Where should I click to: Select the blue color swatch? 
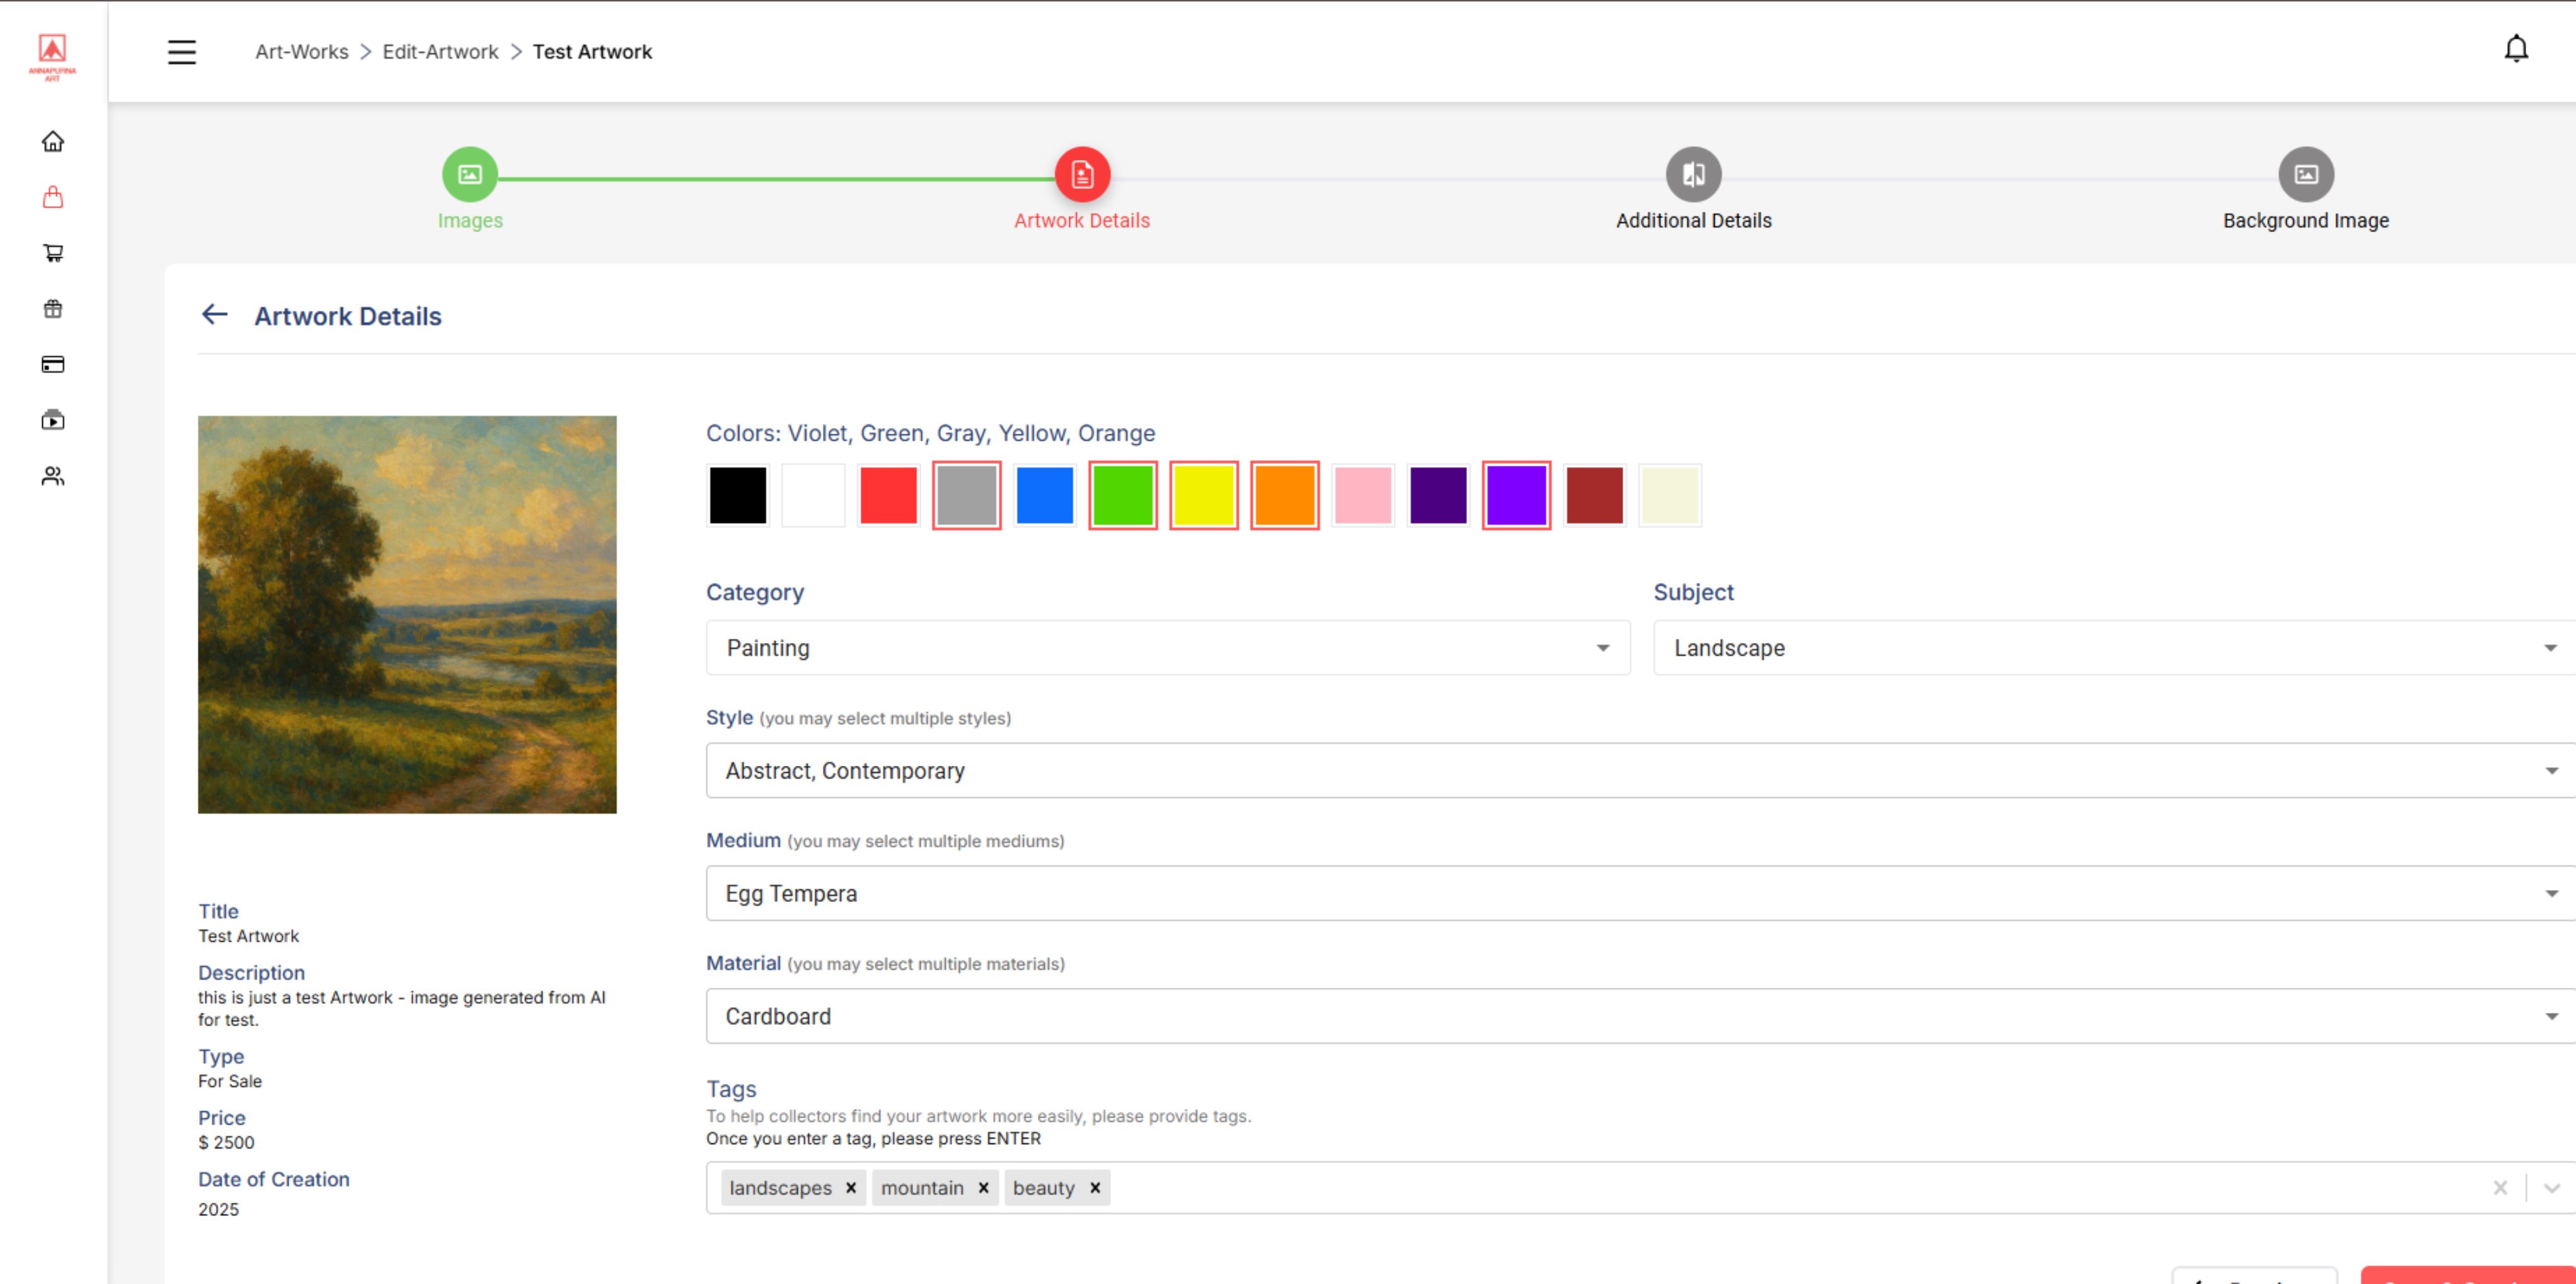tap(1045, 495)
